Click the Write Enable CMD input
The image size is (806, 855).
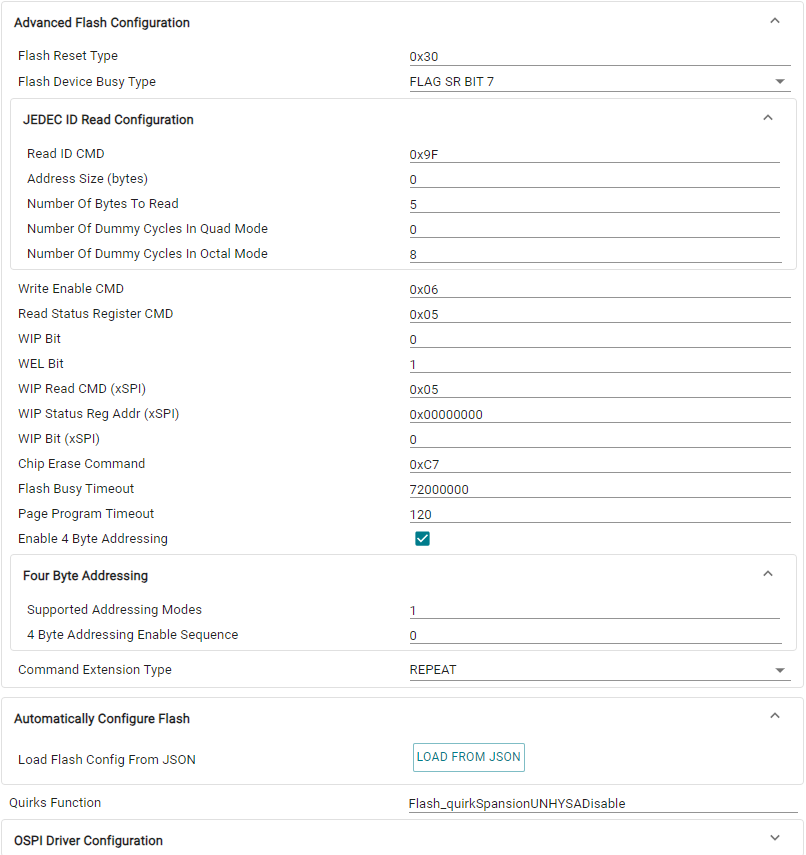pos(600,290)
